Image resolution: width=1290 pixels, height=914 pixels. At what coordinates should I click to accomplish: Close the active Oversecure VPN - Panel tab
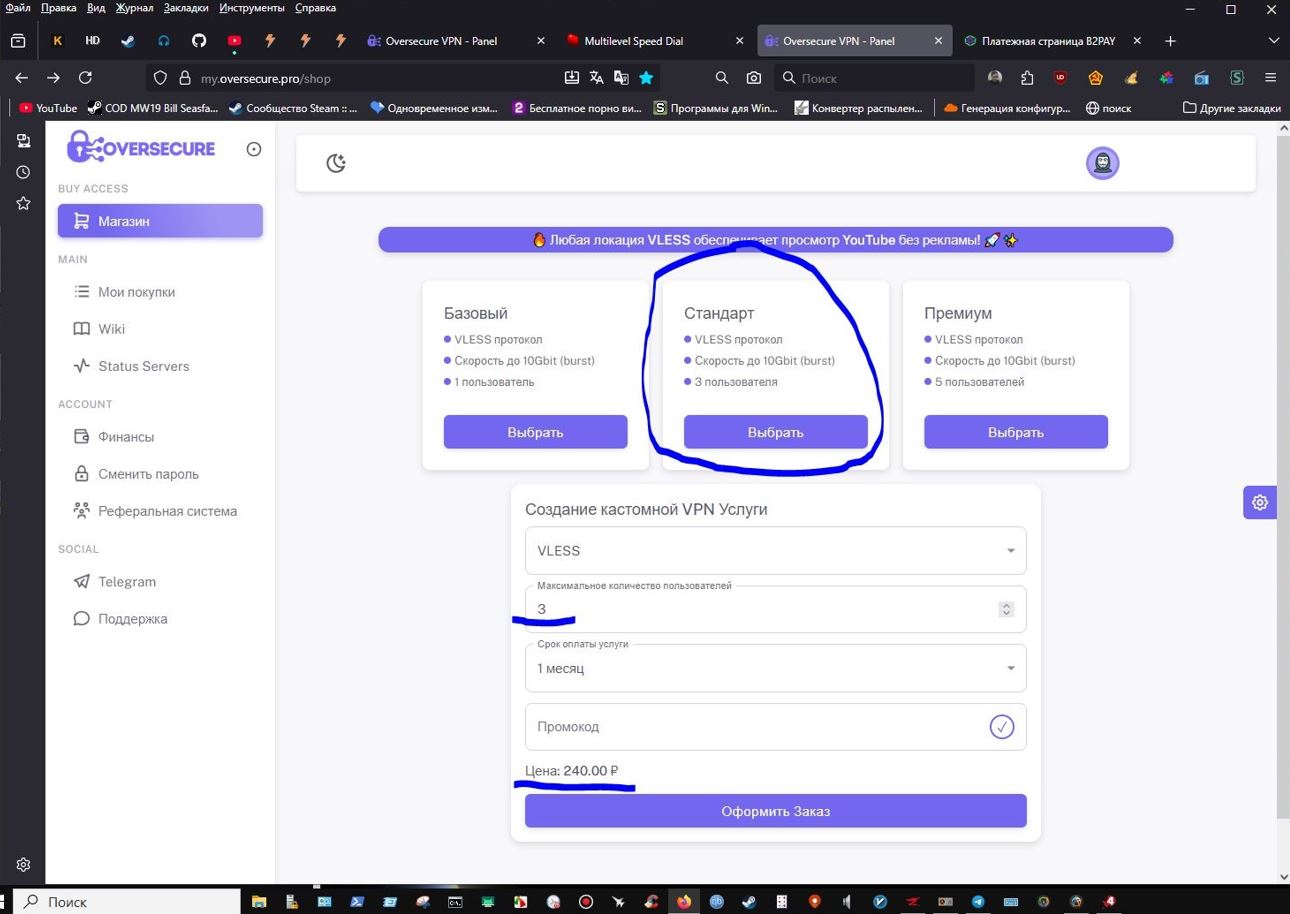coord(938,41)
